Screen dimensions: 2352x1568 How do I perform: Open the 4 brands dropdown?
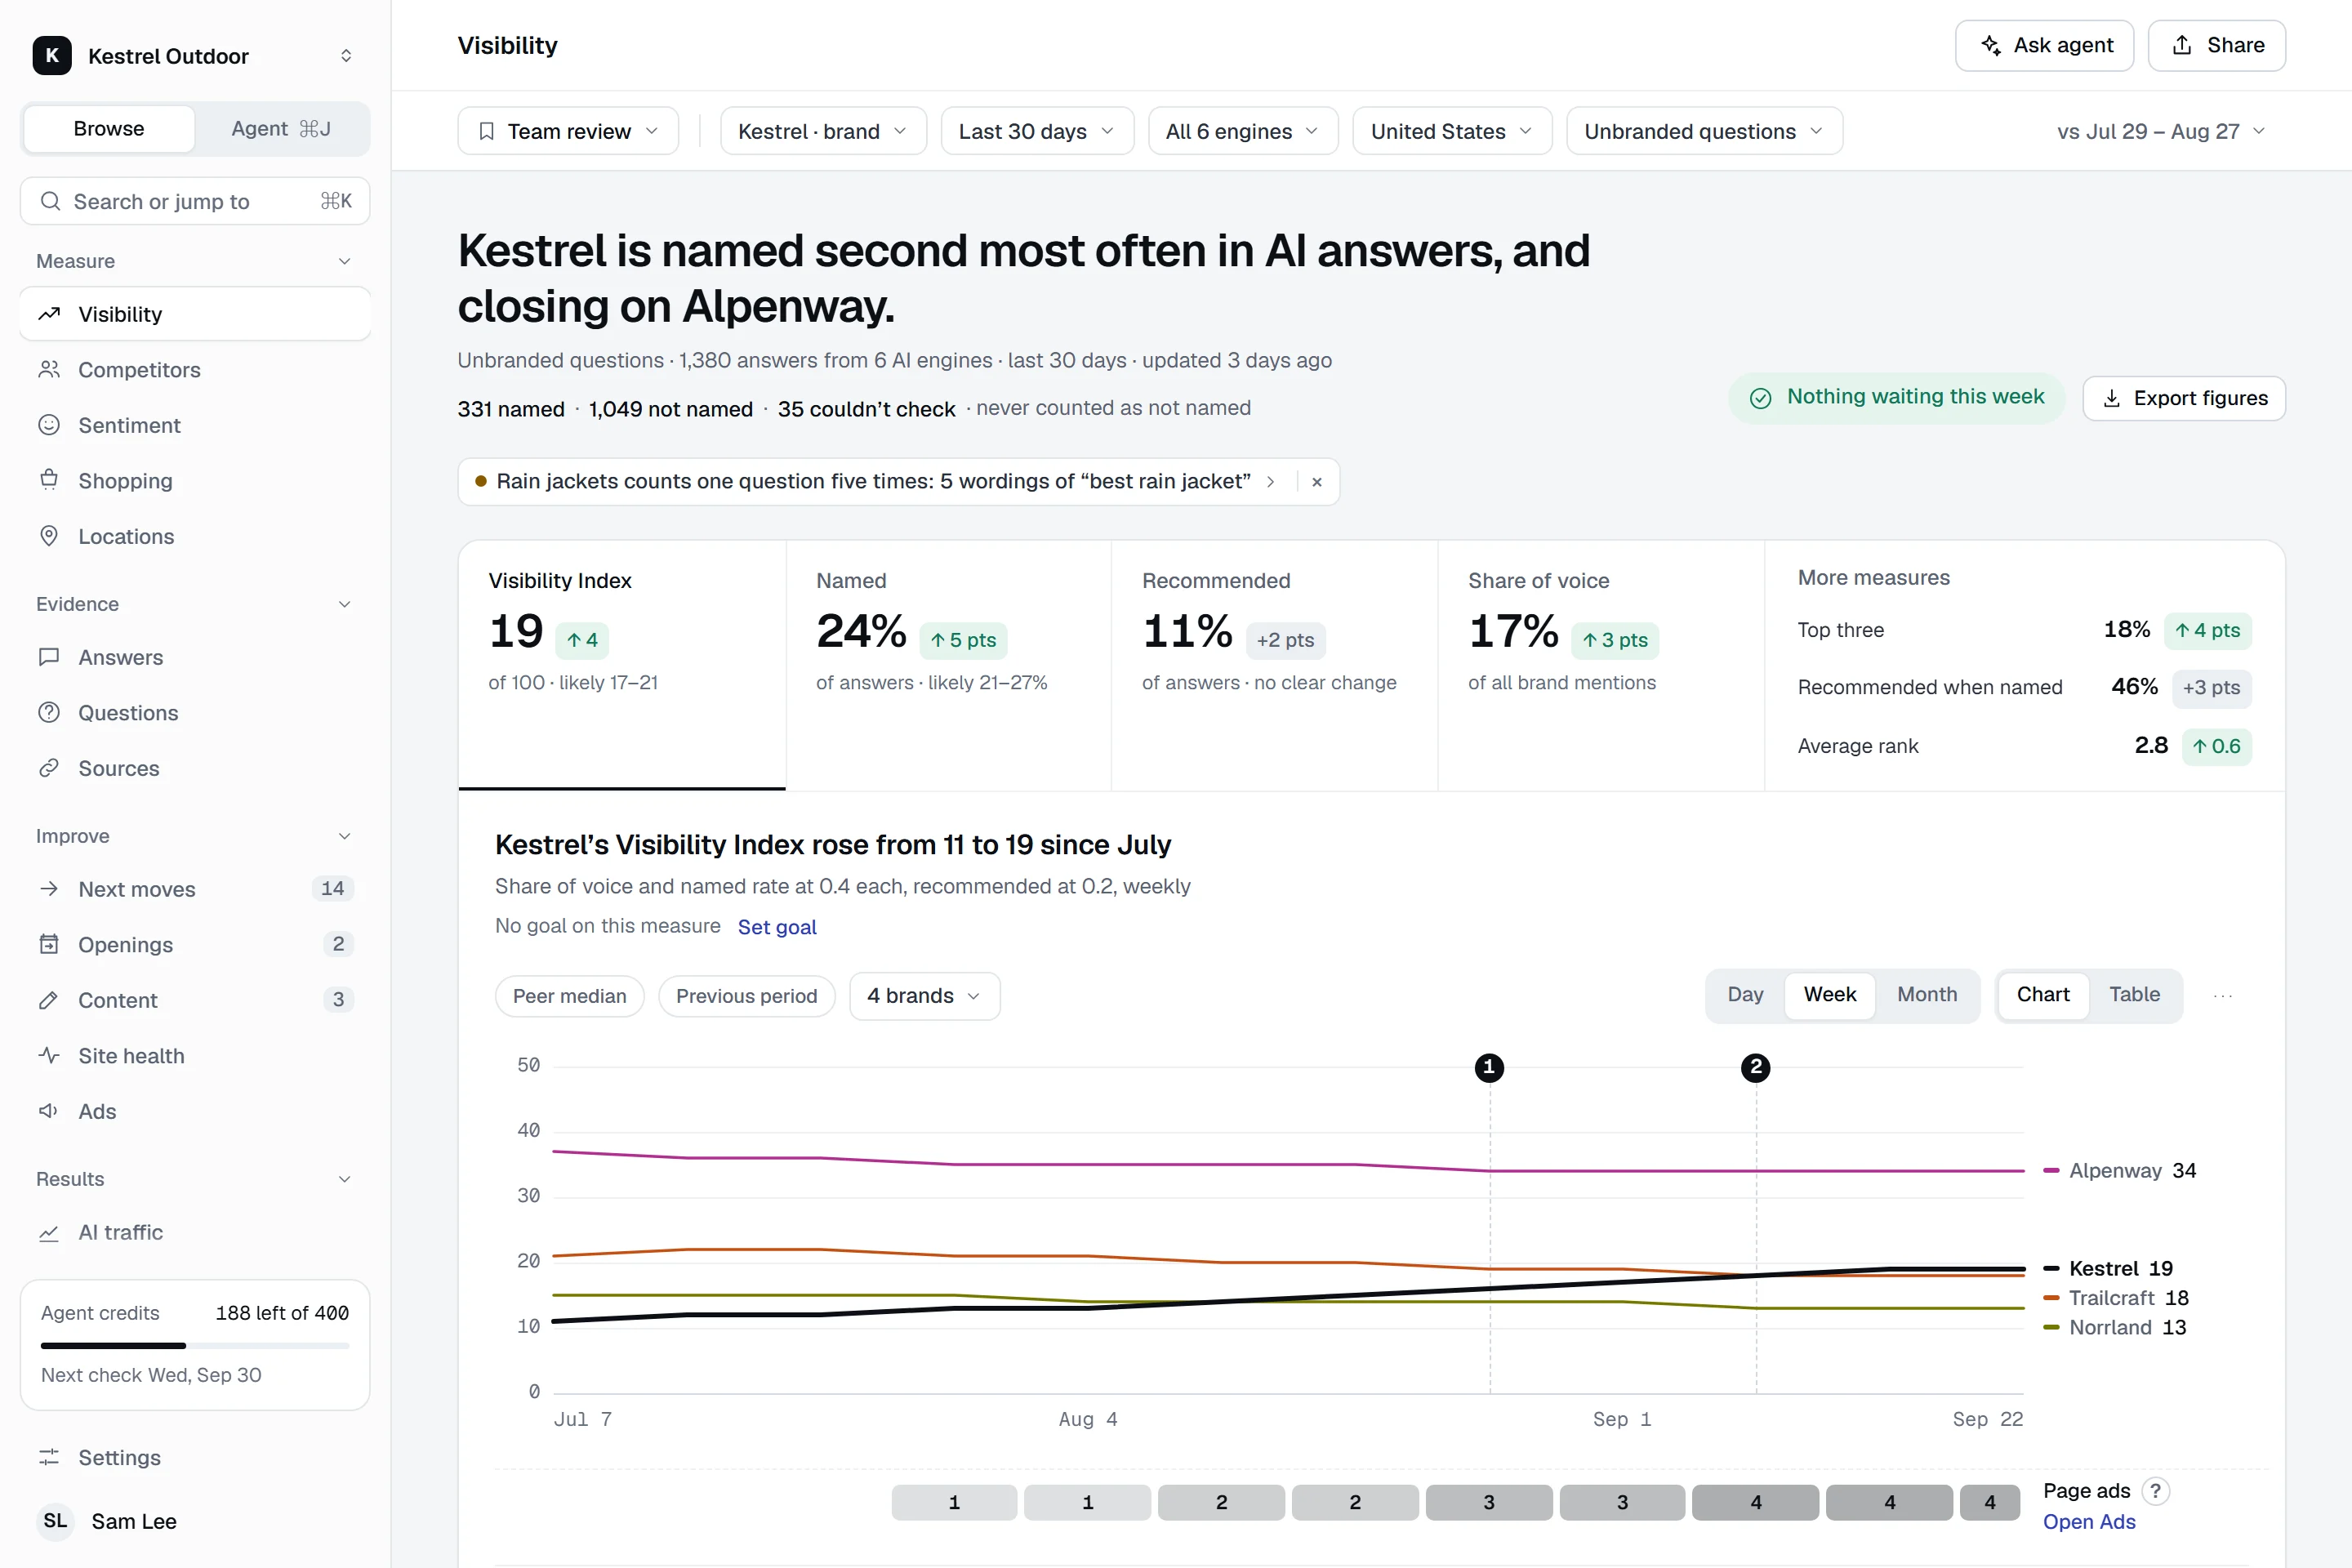click(x=924, y=996)
